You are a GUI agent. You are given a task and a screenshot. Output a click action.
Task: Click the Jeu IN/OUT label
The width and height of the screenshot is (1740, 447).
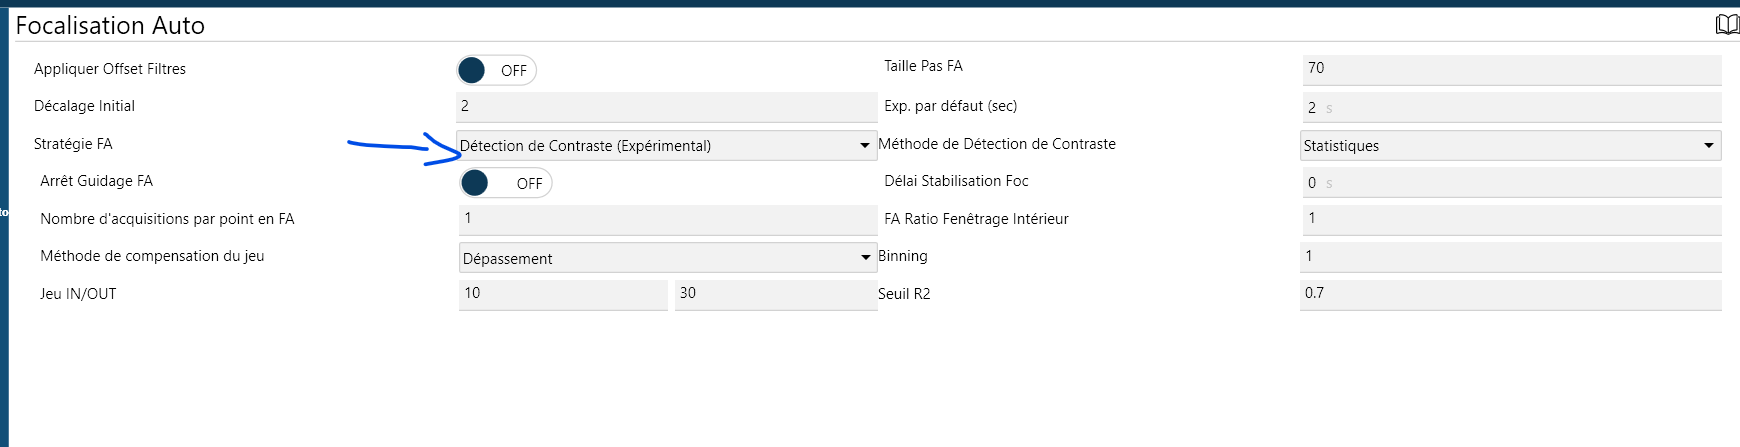coord(78,294)
